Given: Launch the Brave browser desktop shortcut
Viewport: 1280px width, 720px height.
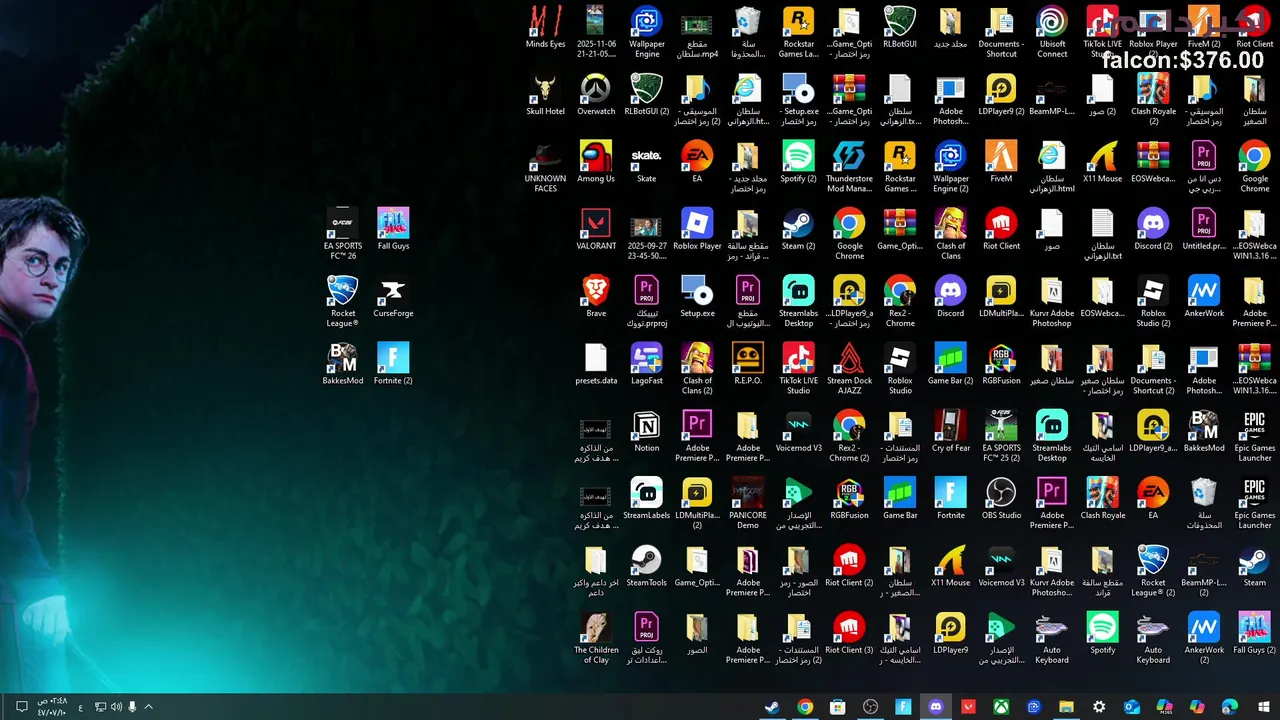Looking at the screenshot, I should pyautogui.click(x=596, y=296).
